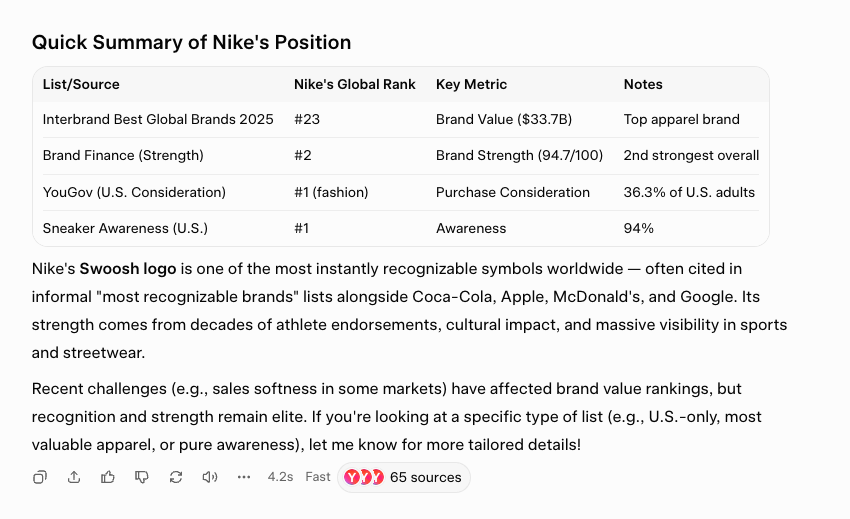Click the 4.2s response time indicator

click(x=280, y=477)
